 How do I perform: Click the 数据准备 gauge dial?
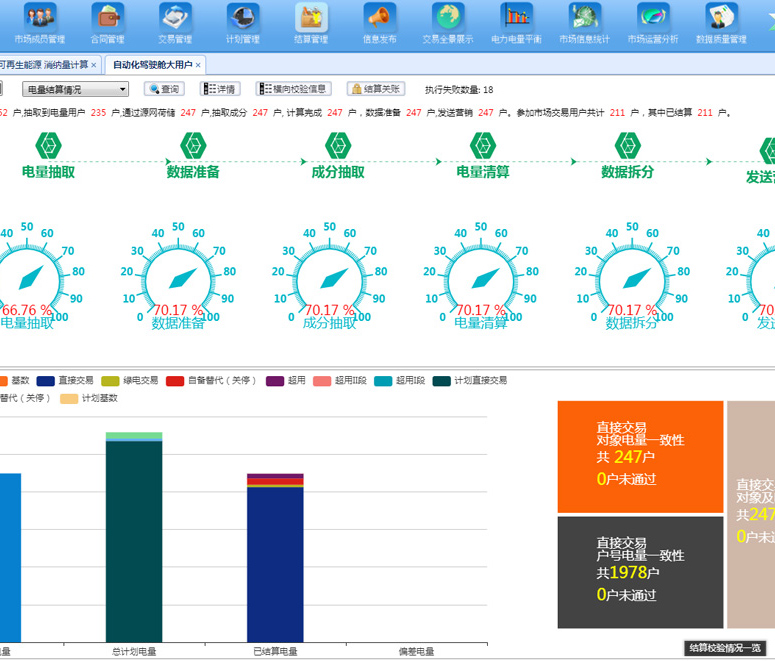point(178,280)
